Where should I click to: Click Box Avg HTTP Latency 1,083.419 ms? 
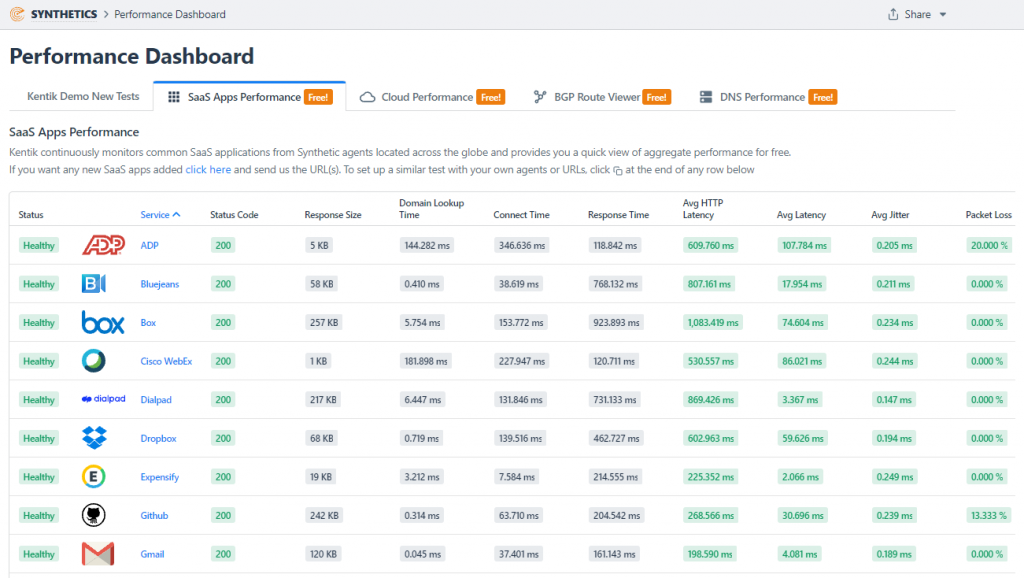tap(712, 323)
